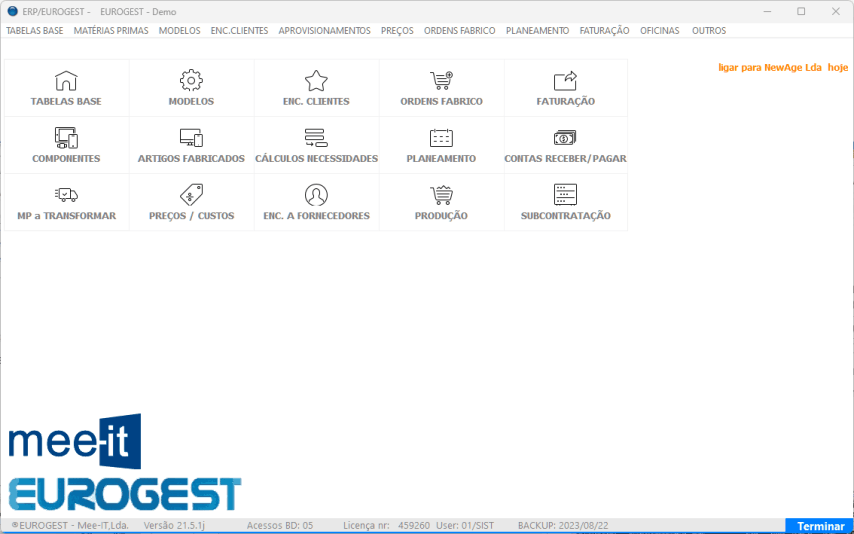Open the Produção basket icon
This screenshot has height=534, width=854.
441,195
